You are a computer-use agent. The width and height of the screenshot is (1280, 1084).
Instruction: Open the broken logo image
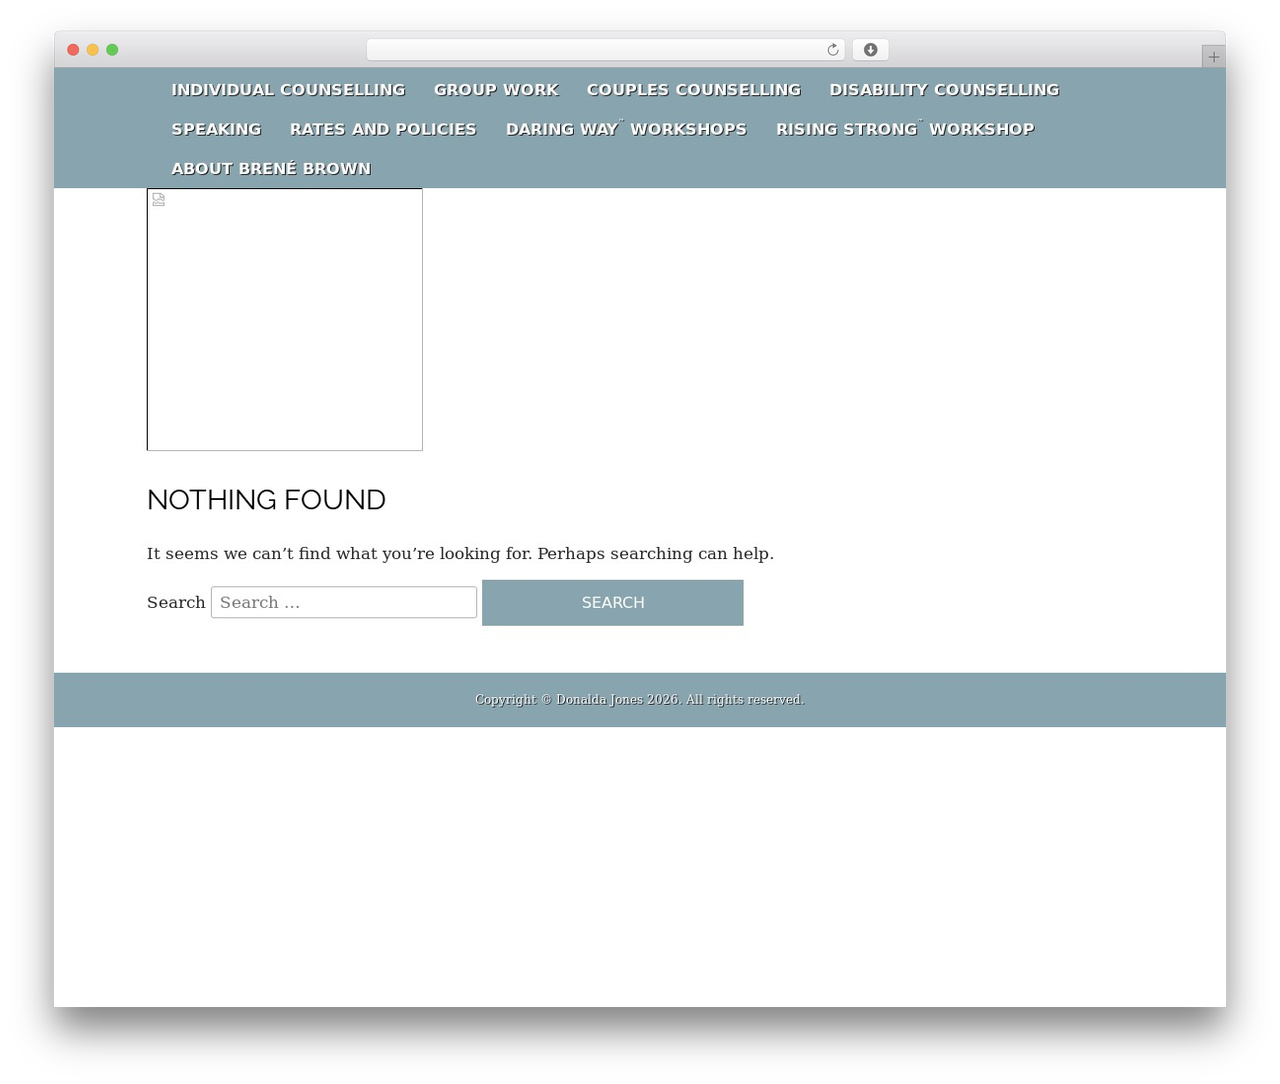pos(285,319)
